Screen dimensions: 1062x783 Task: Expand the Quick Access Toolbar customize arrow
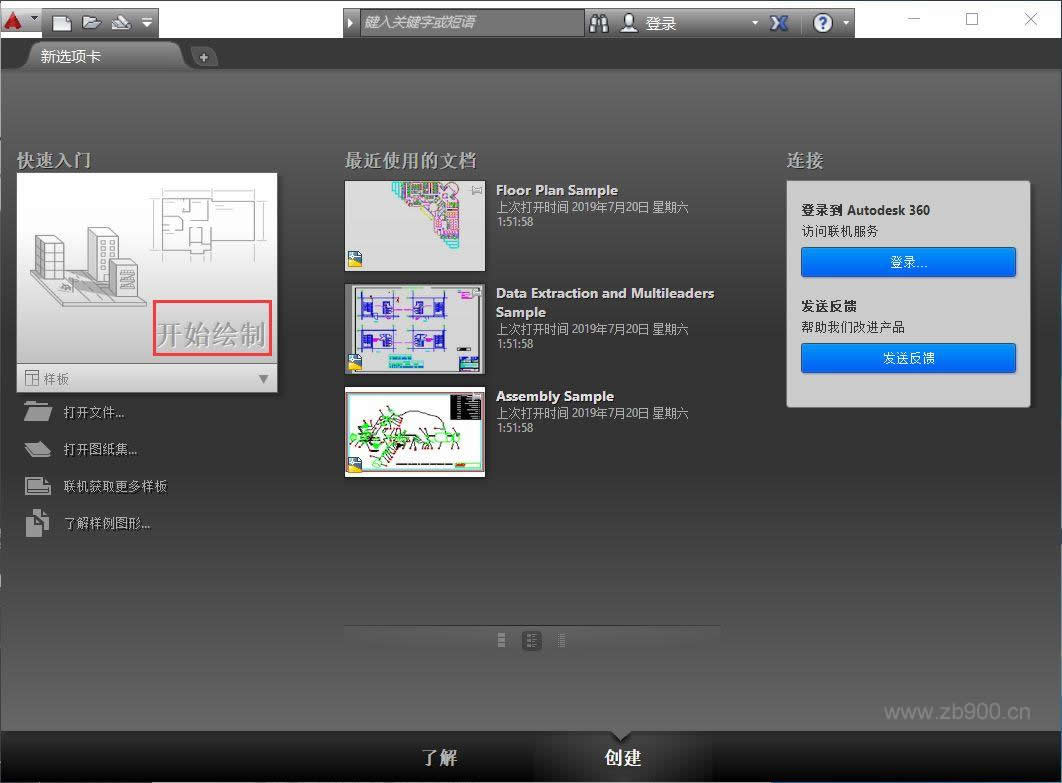pyautogui.click(x=146, y=22)
